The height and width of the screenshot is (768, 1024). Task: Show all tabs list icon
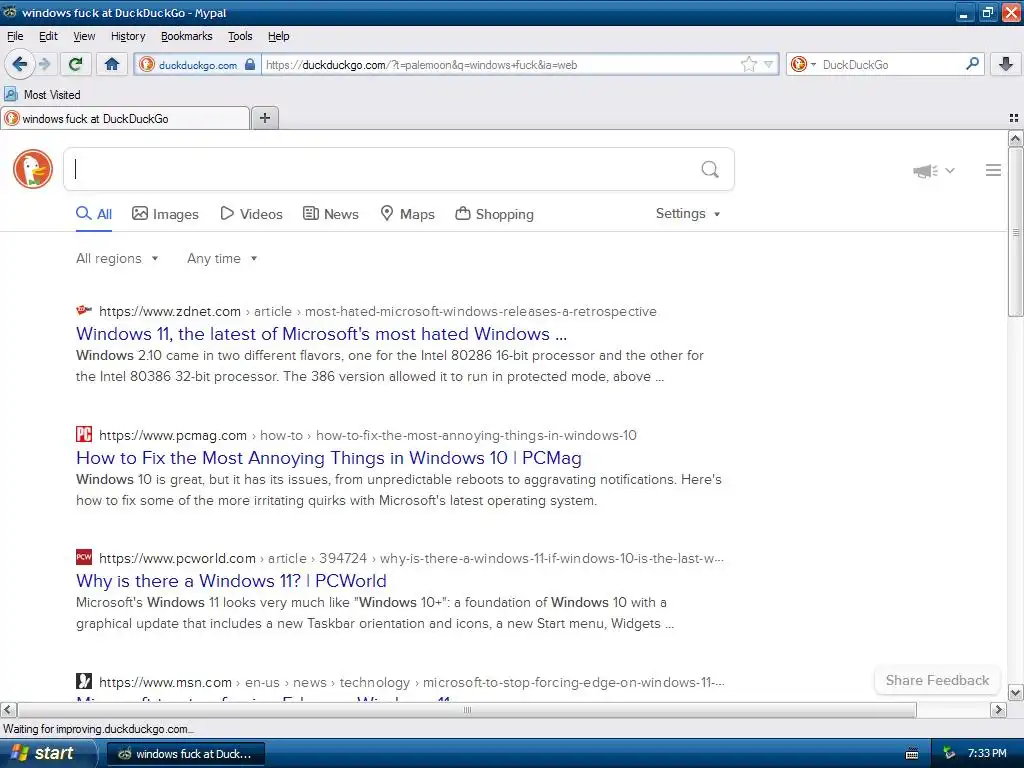[1014, 118]
